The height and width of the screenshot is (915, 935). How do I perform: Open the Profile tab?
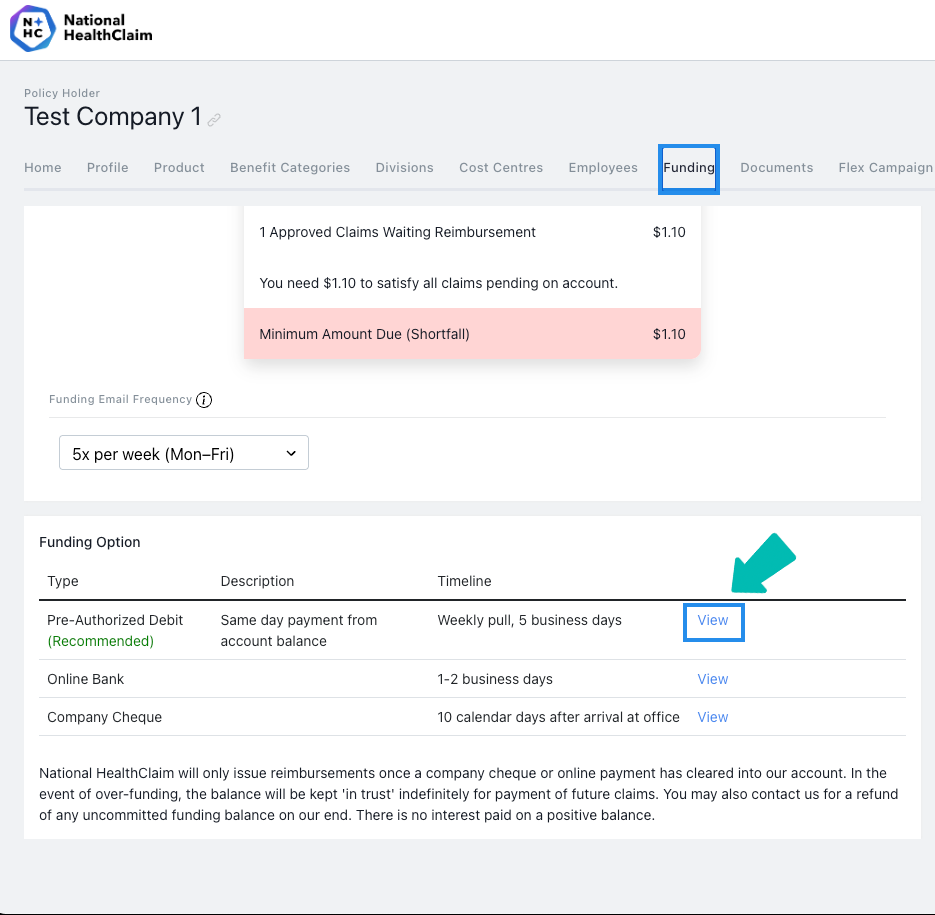click(107, 168)
